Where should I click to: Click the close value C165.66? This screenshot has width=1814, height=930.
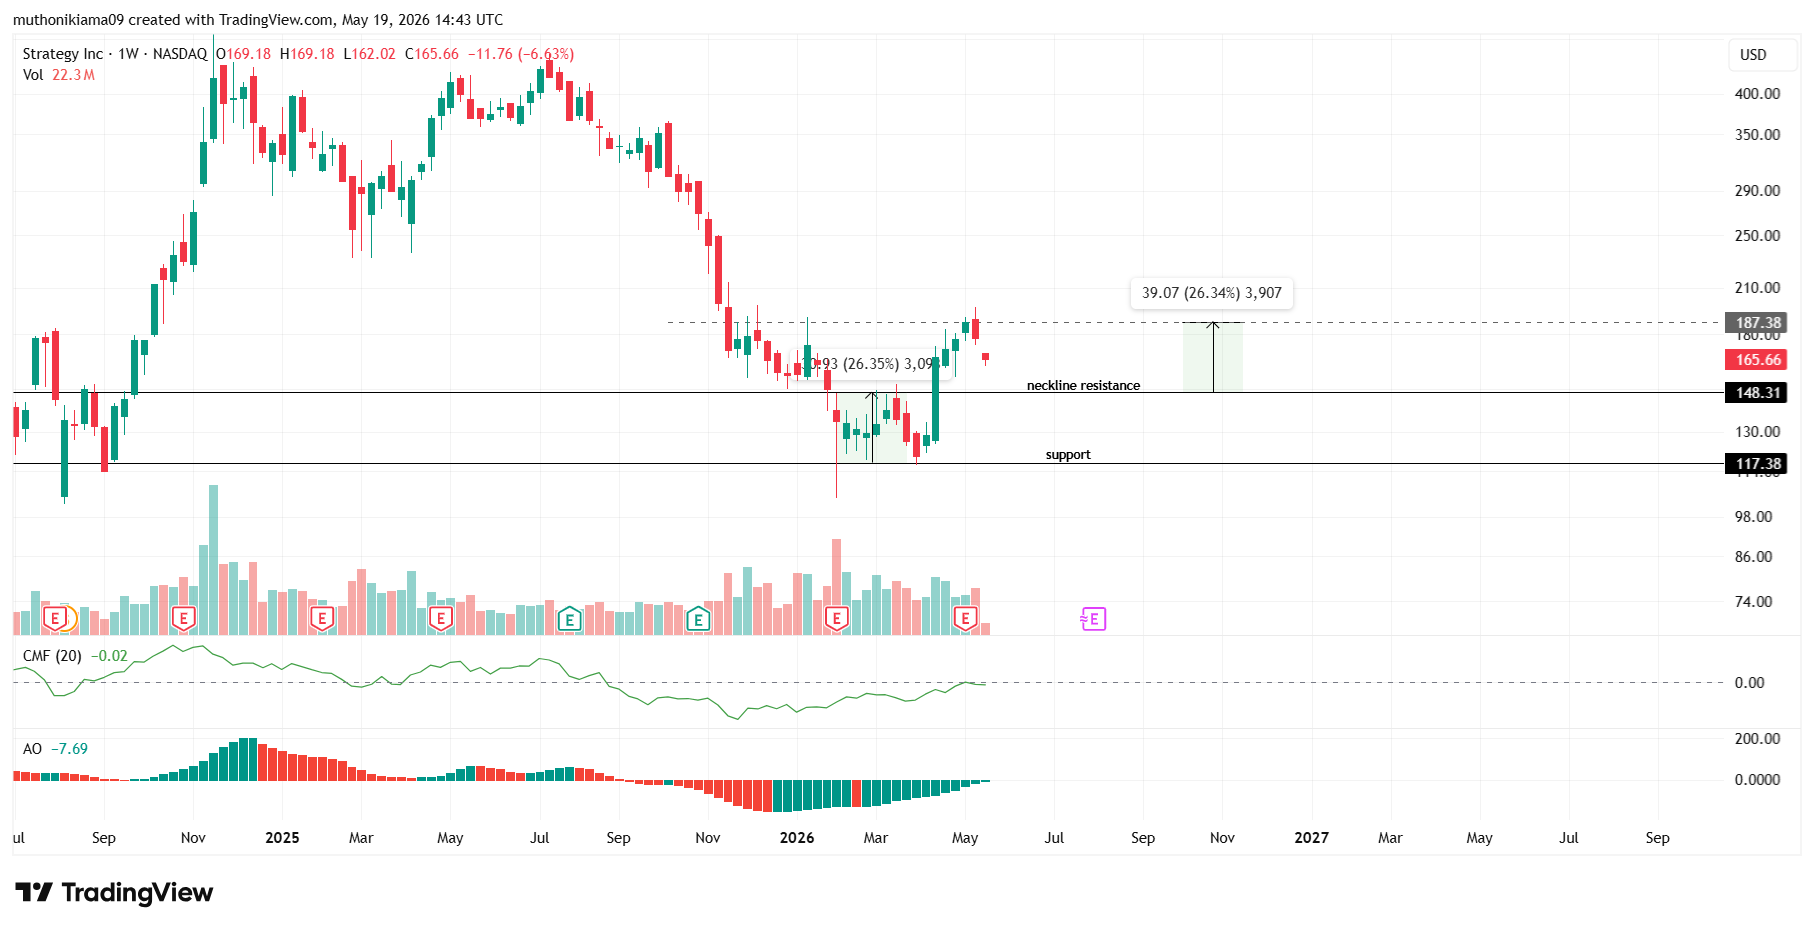[x=432, y=54]
